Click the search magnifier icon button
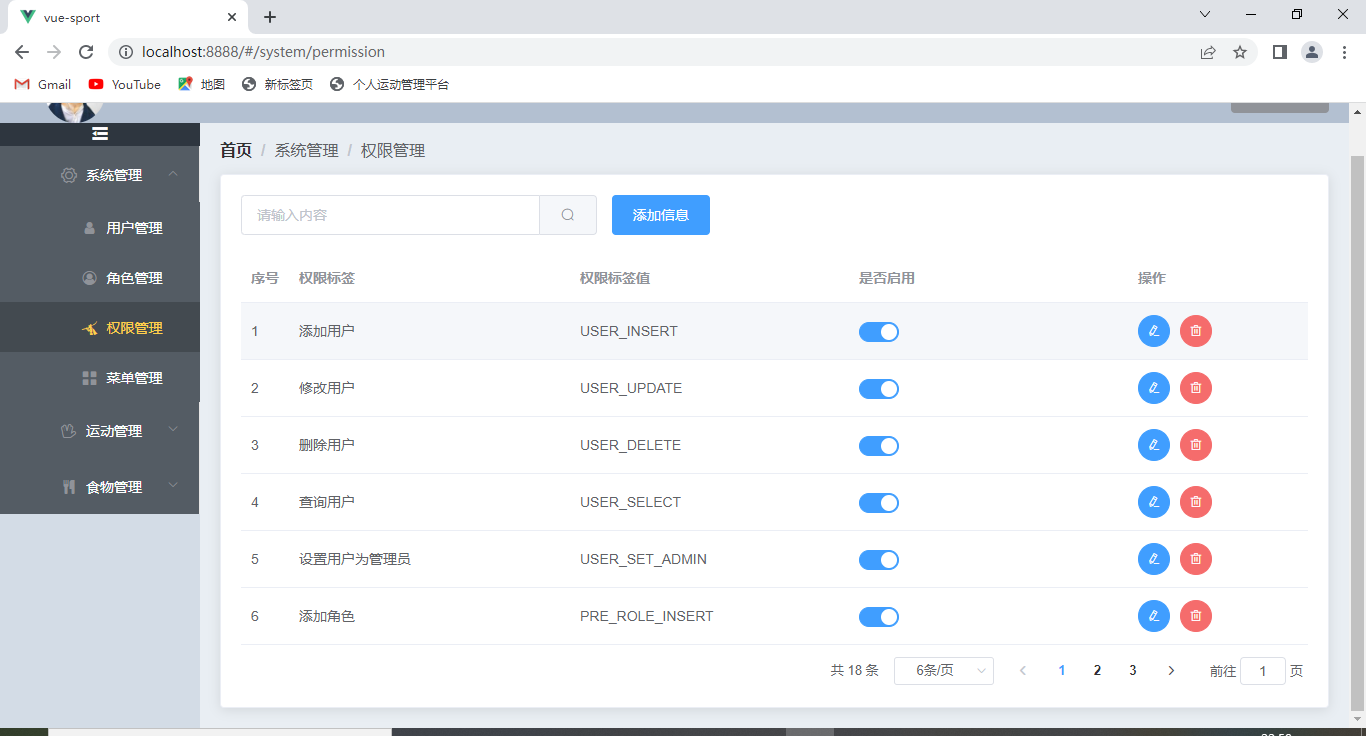This screenshot has height=736, width=1366. pyautogui.click(x=568, y=215)
